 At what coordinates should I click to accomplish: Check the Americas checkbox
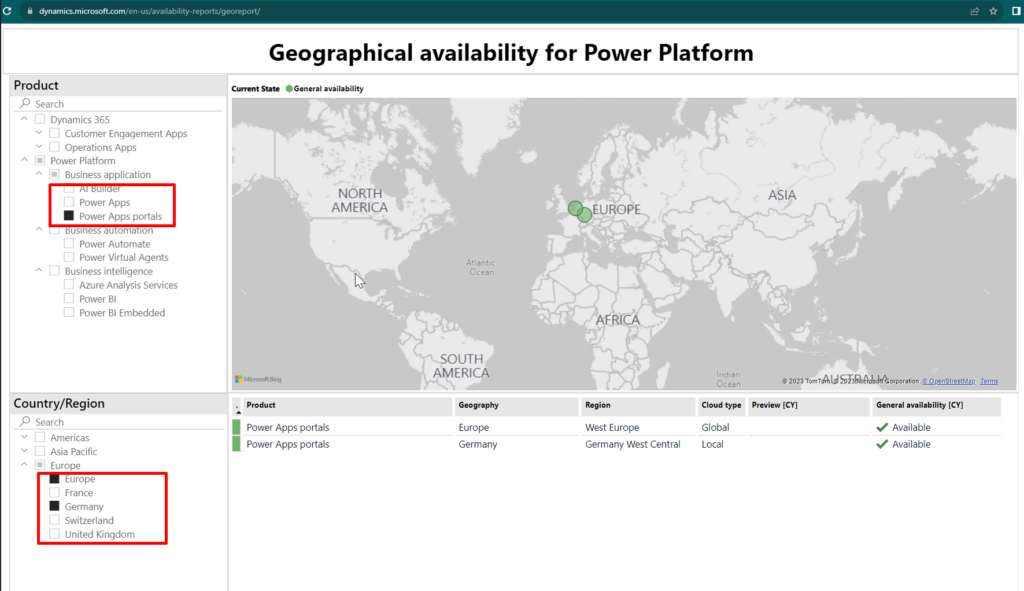[x=40, y=437]
